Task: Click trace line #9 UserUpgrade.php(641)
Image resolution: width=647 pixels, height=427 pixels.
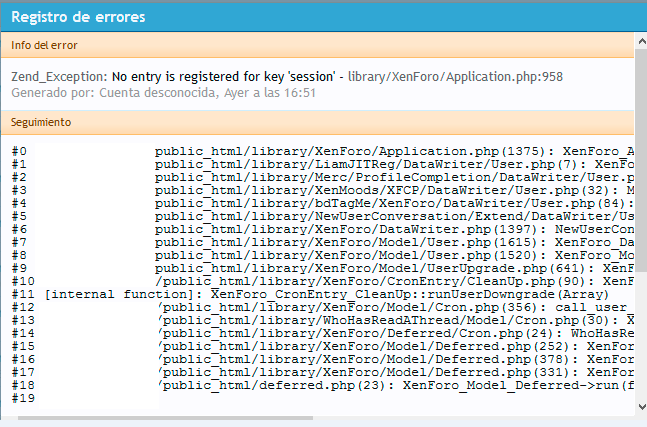Action: coord(390,268)
